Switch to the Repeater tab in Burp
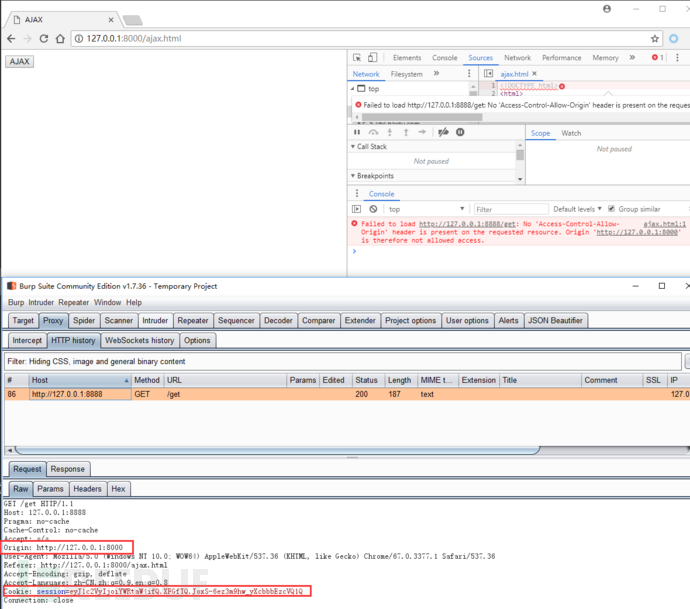Image resolution: width=690 pixels, height=609 pixels. click(x=192, y=320)
